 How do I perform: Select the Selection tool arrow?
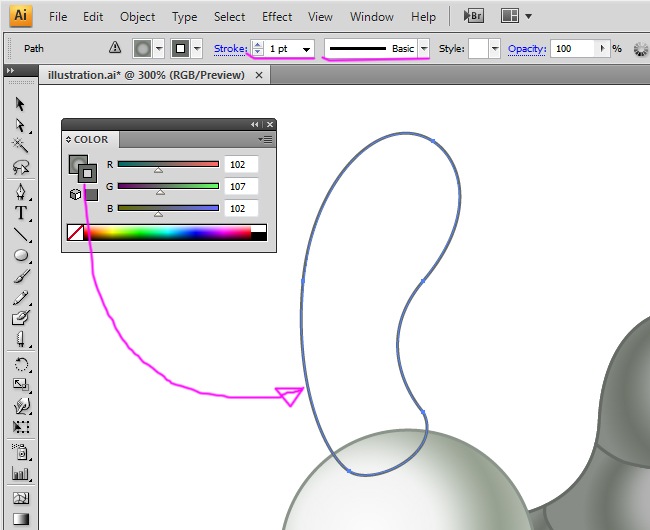click(x=20, y=104)
